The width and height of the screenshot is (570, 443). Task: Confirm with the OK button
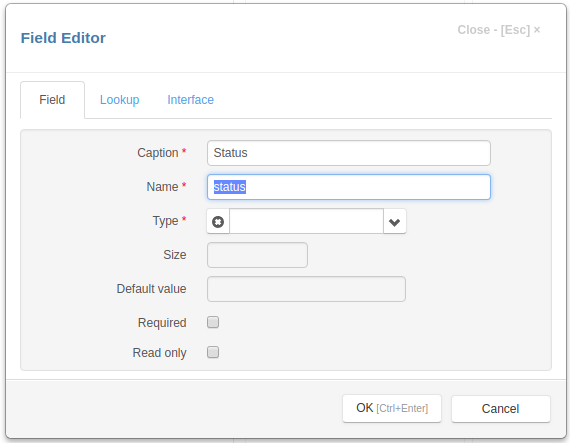point(392,408)
